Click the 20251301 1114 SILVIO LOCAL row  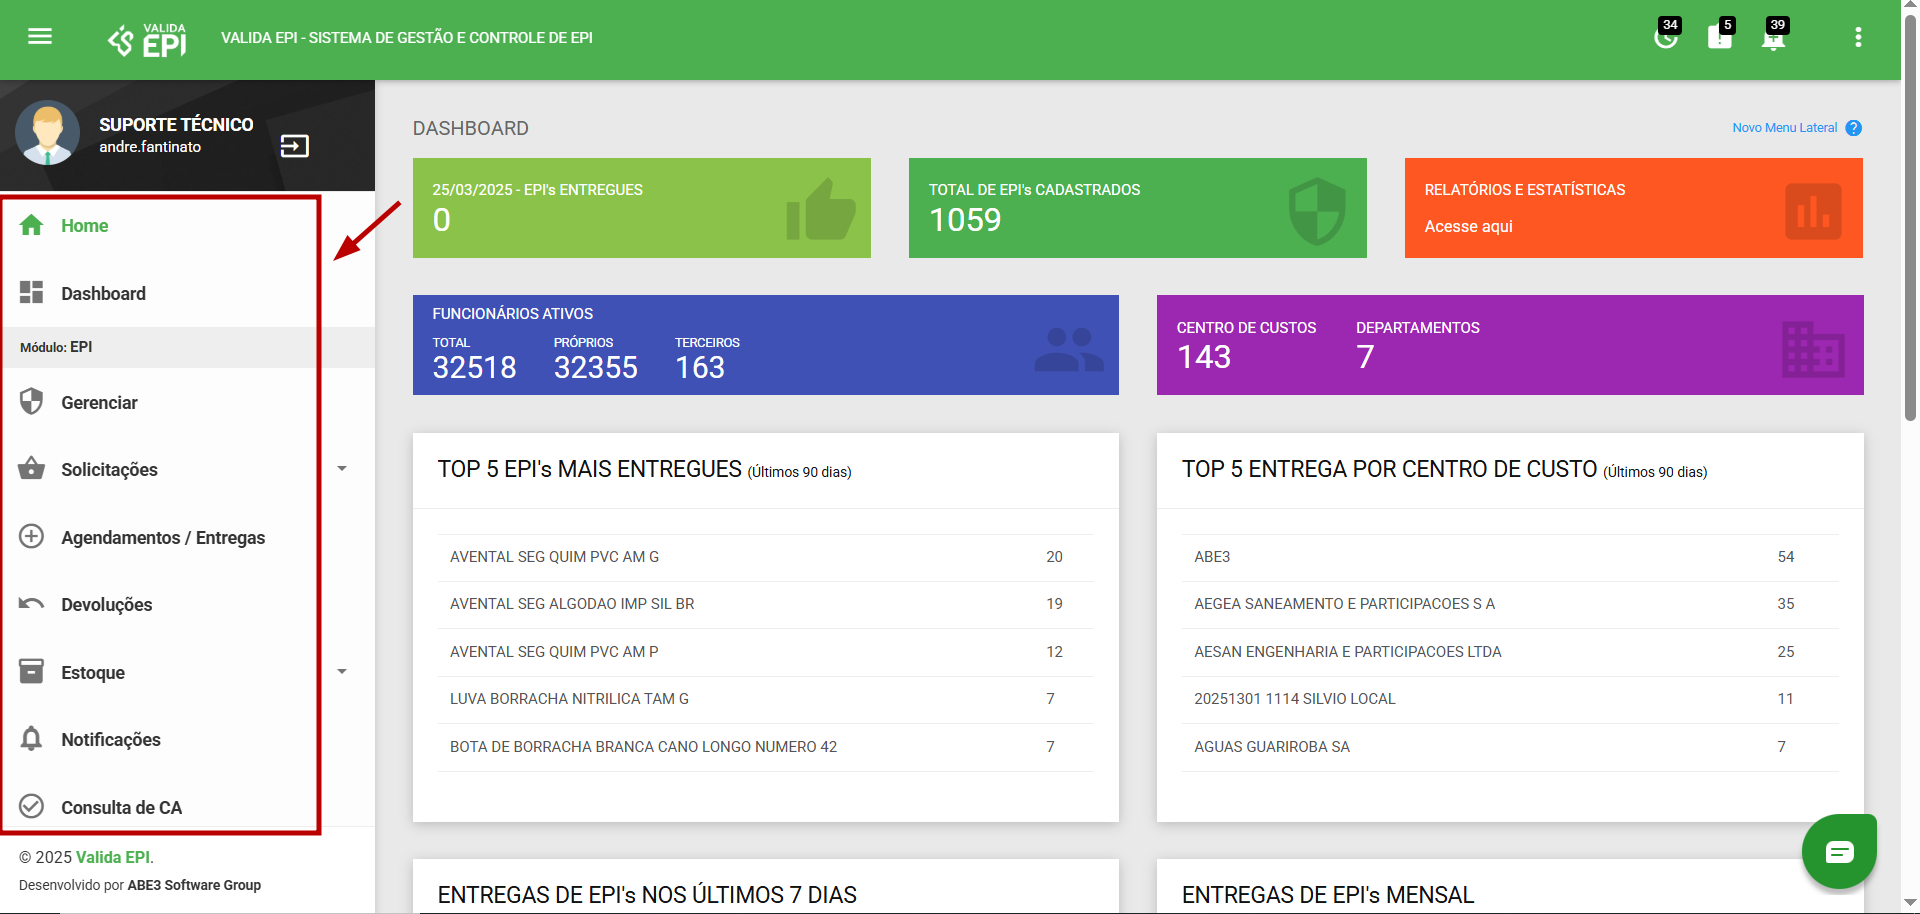1510,699
